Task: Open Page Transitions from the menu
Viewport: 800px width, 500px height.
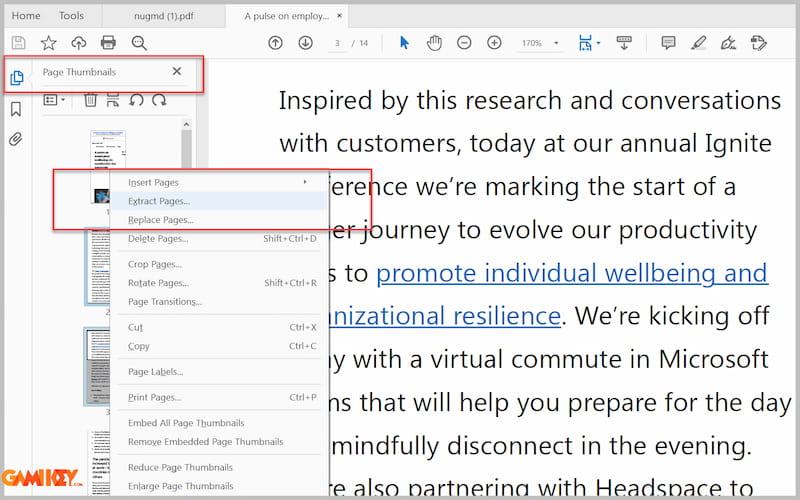Action: pos(219,302)
